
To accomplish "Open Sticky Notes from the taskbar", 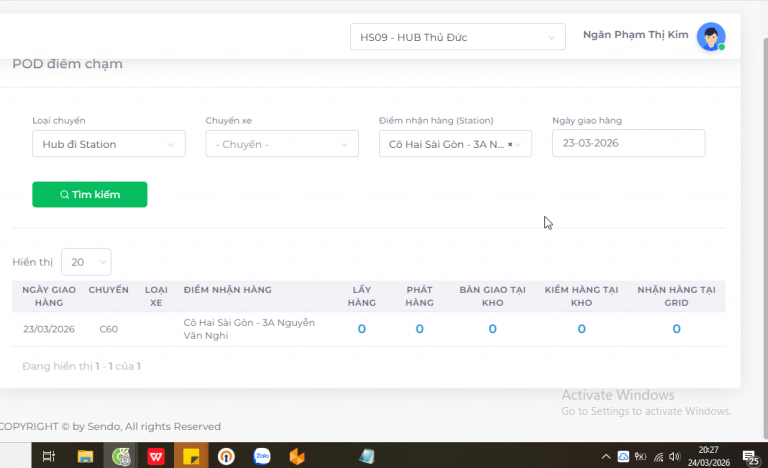I will [191, 456].
